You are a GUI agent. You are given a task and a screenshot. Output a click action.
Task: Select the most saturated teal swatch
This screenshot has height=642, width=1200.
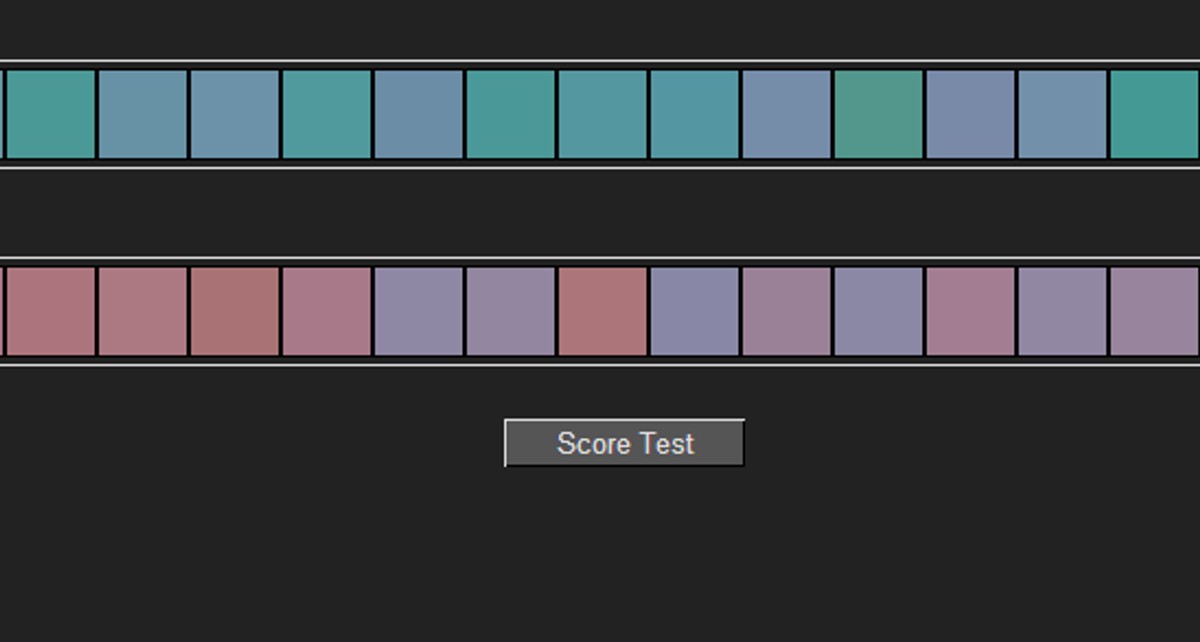(50, 112)
